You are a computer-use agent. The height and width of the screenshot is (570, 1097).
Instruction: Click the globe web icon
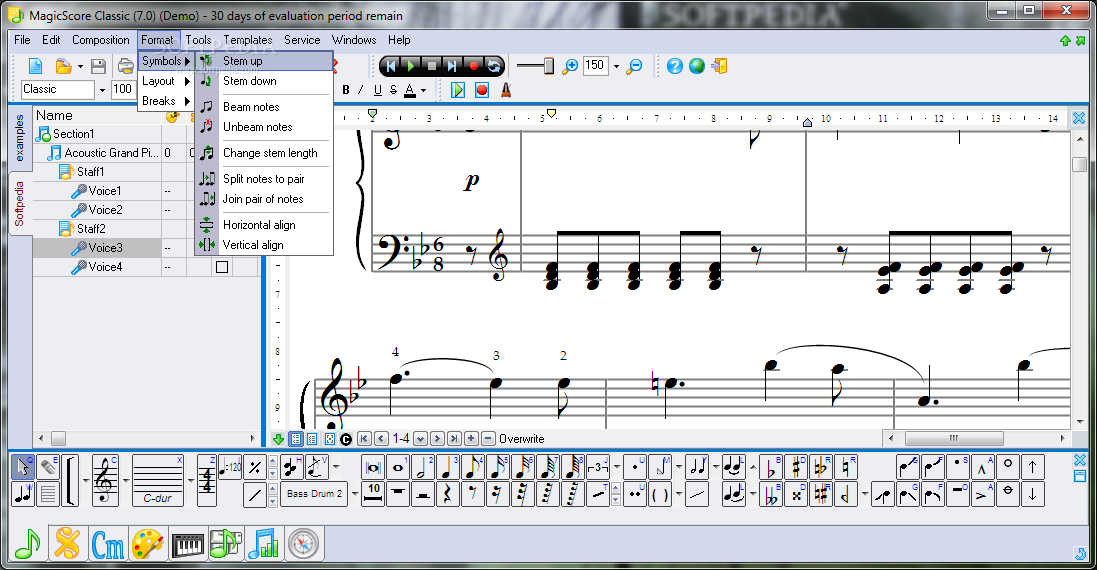(697, 66)
